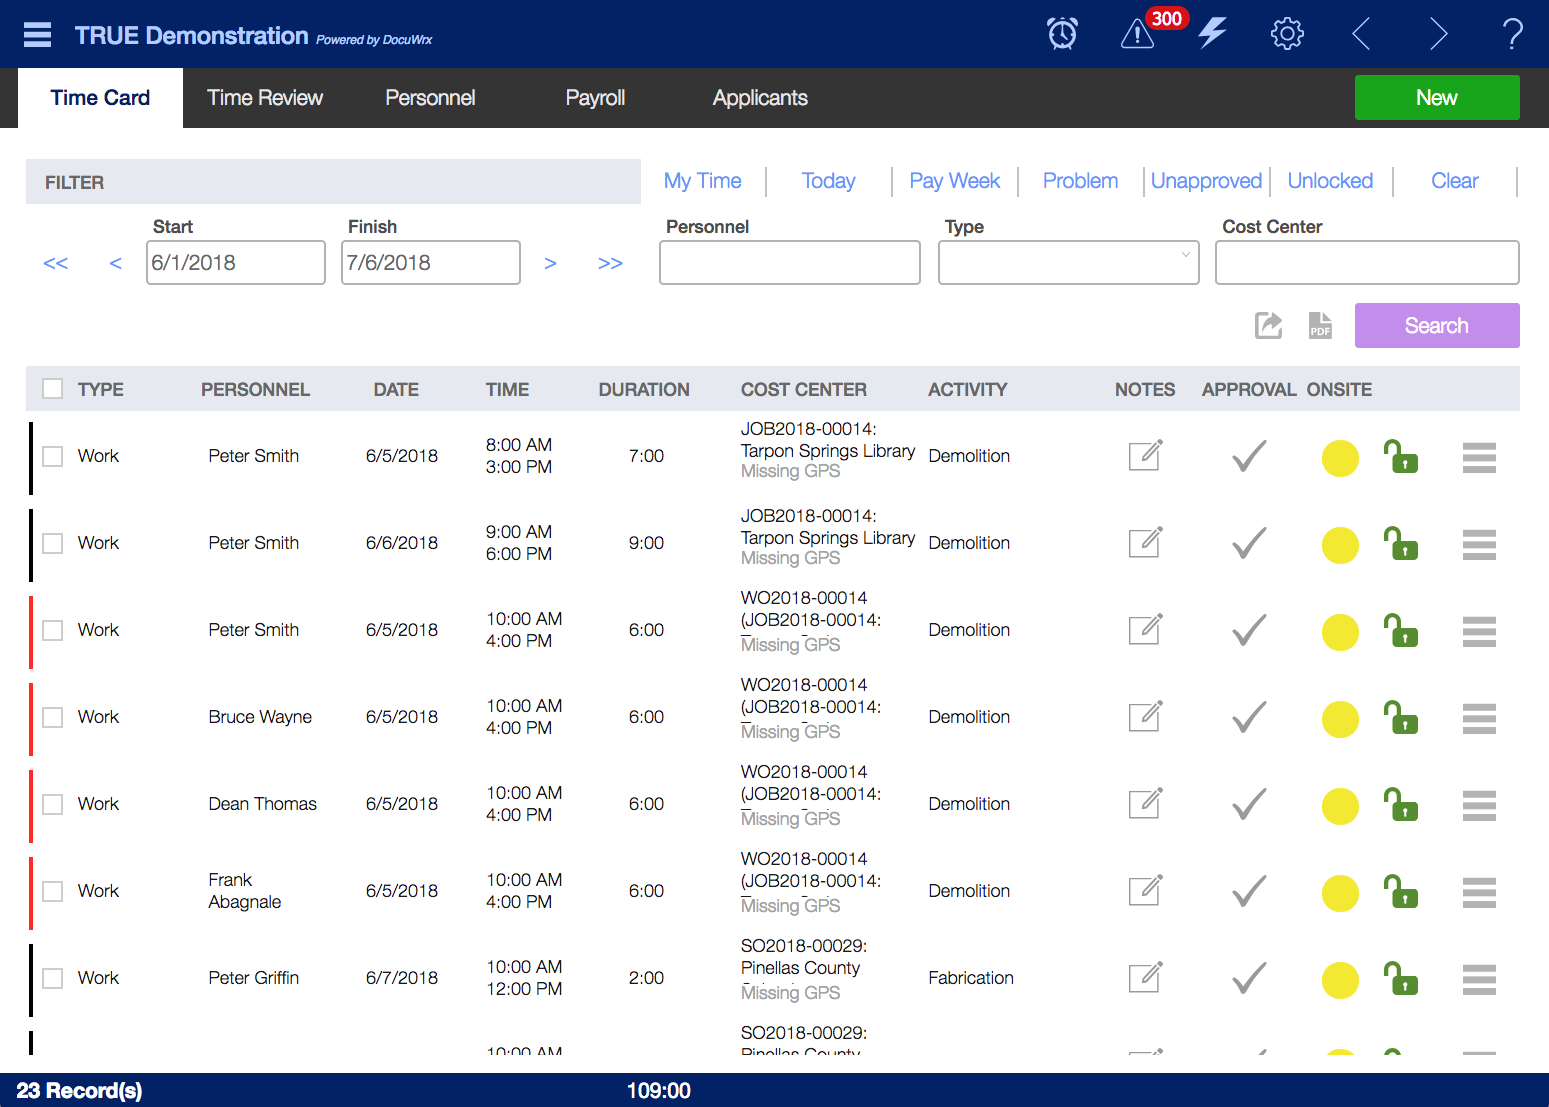Select the checkbox on Bruce Wayne's row
The height and width of the screenshot is (1107, 1549).
(x=52, y=717)
